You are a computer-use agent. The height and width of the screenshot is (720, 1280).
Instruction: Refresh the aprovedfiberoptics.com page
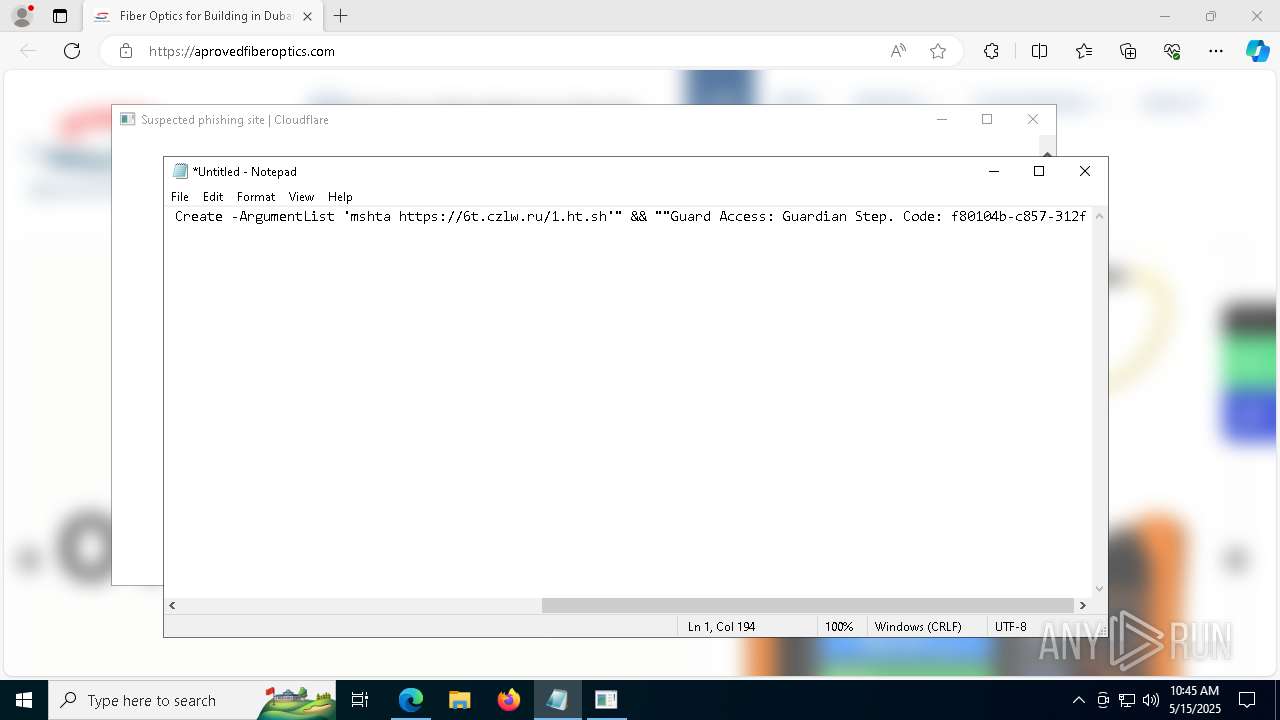coord(72,51)
